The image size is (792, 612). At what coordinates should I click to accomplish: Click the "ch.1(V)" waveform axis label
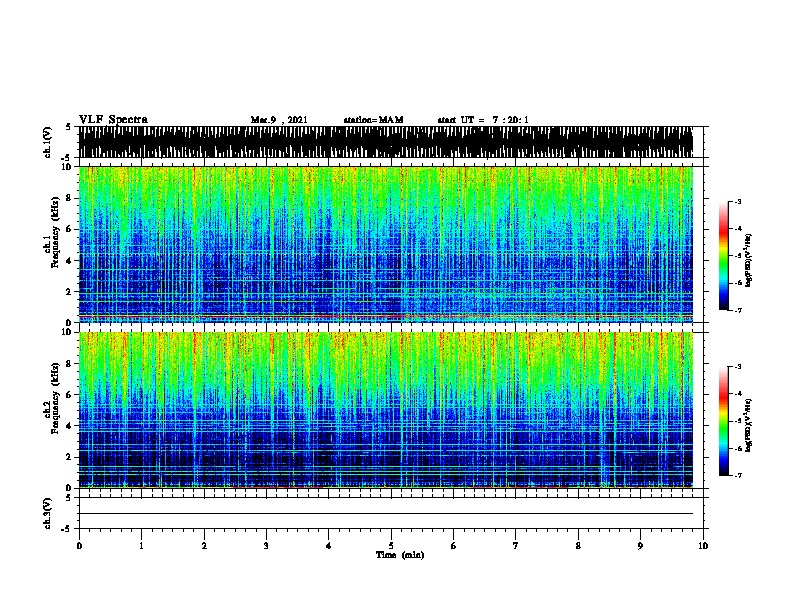coord(48,142)
